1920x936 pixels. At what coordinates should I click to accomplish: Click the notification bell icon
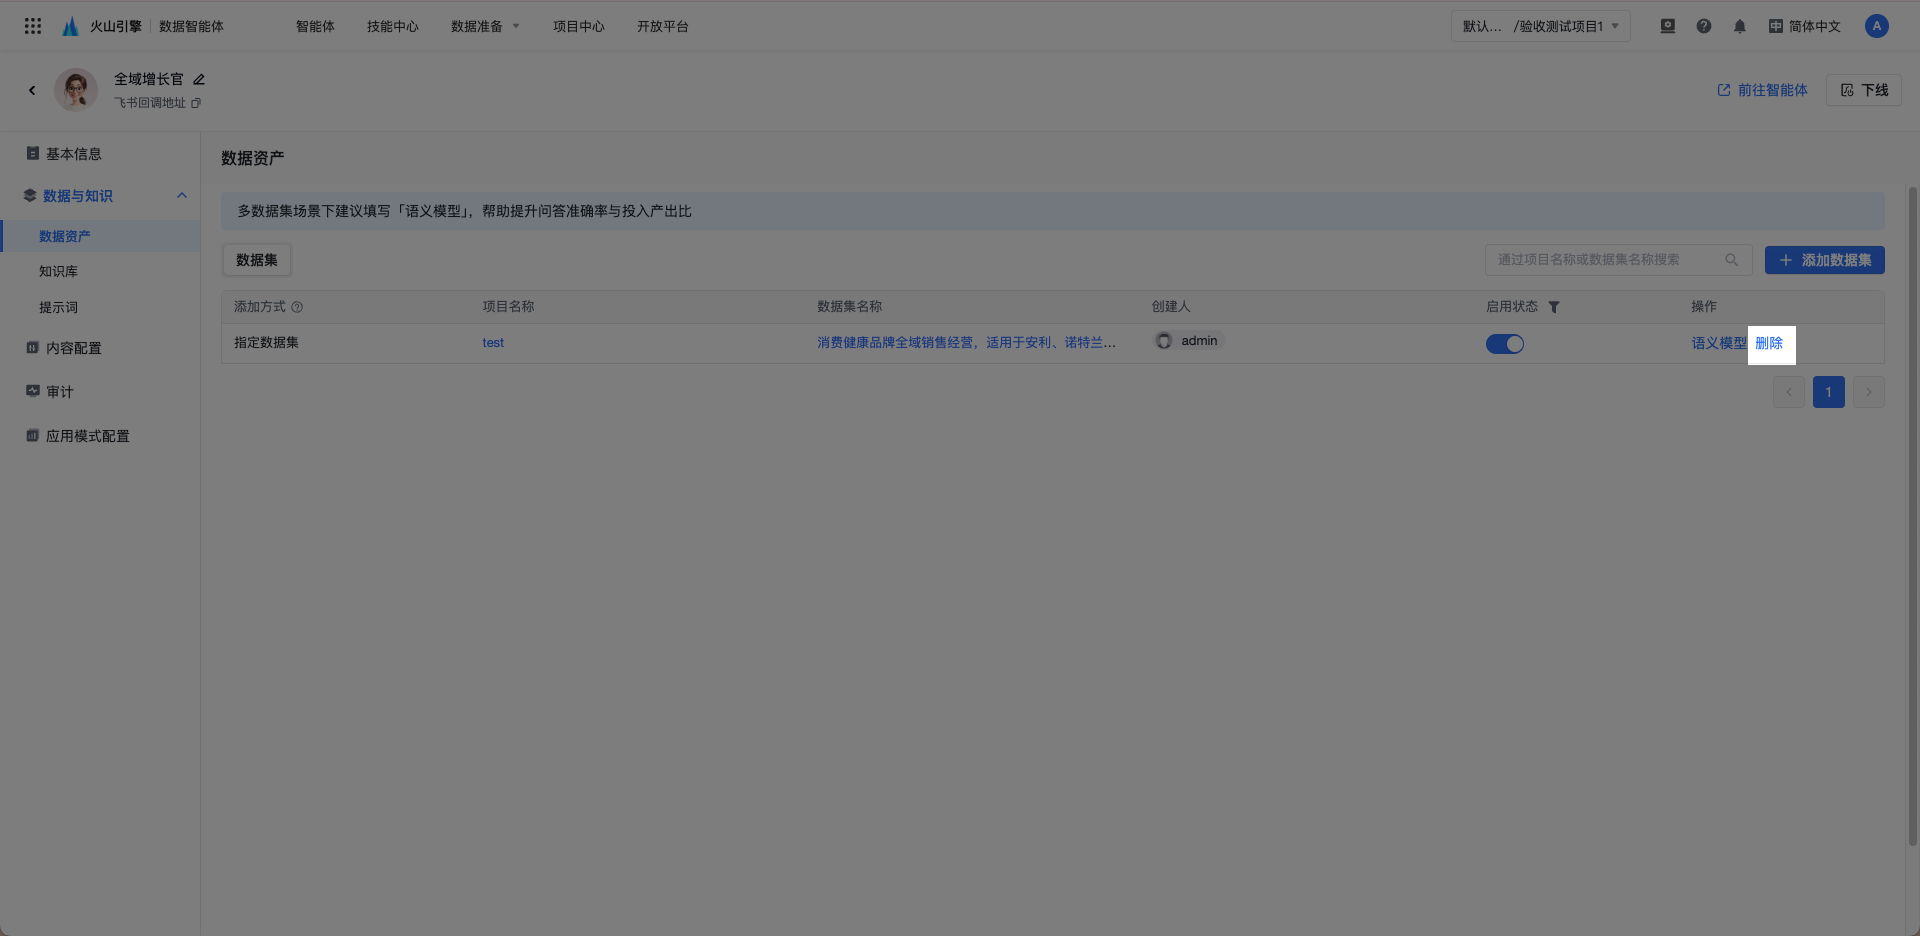click(1740, 26)
